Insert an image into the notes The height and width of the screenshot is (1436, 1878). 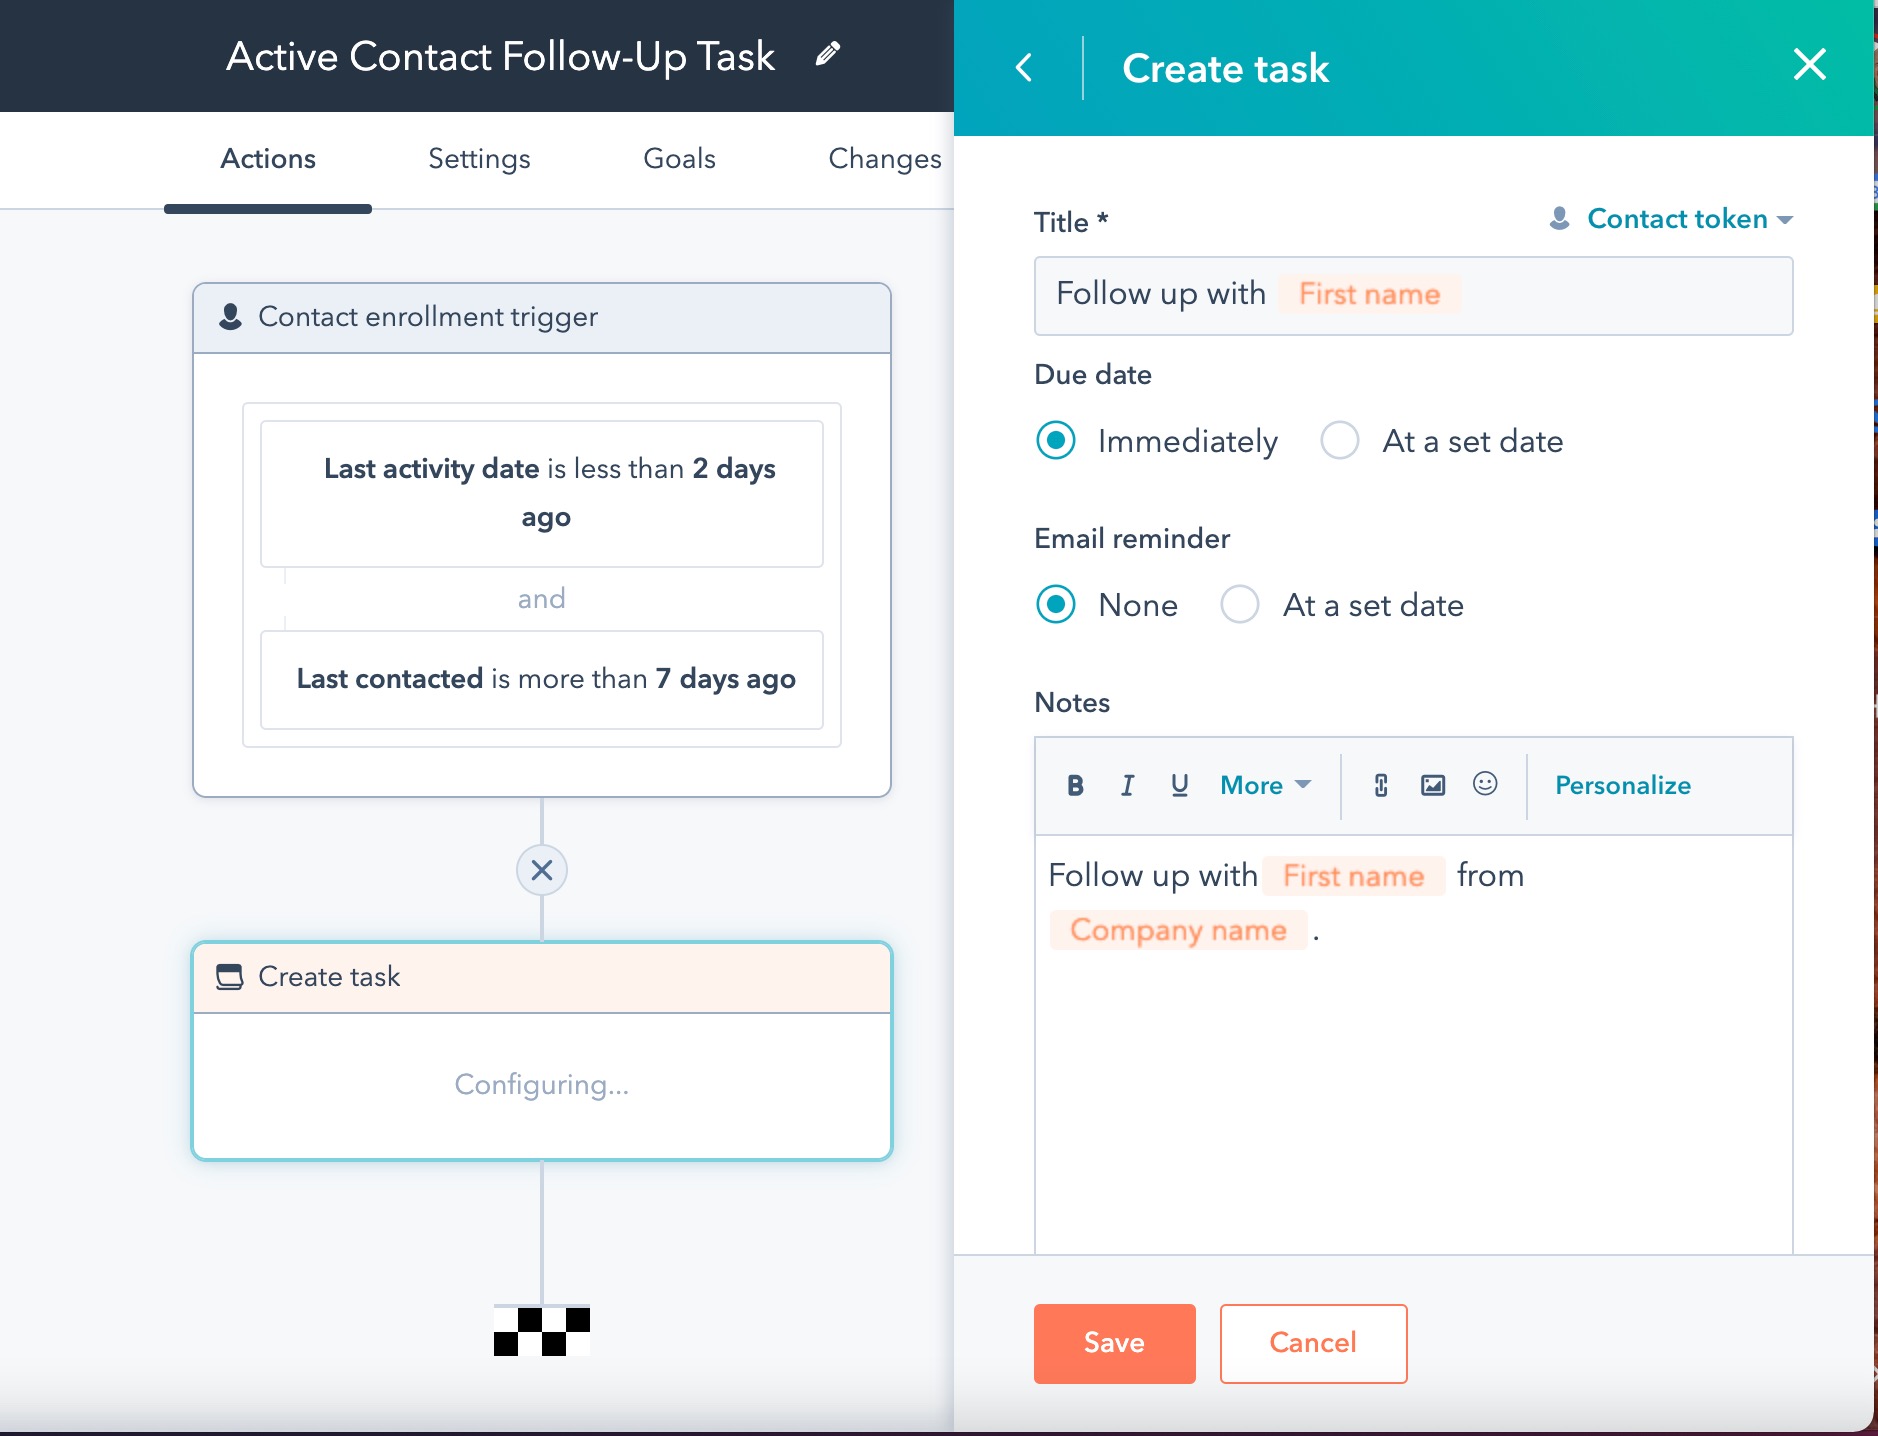(1433, 786)
